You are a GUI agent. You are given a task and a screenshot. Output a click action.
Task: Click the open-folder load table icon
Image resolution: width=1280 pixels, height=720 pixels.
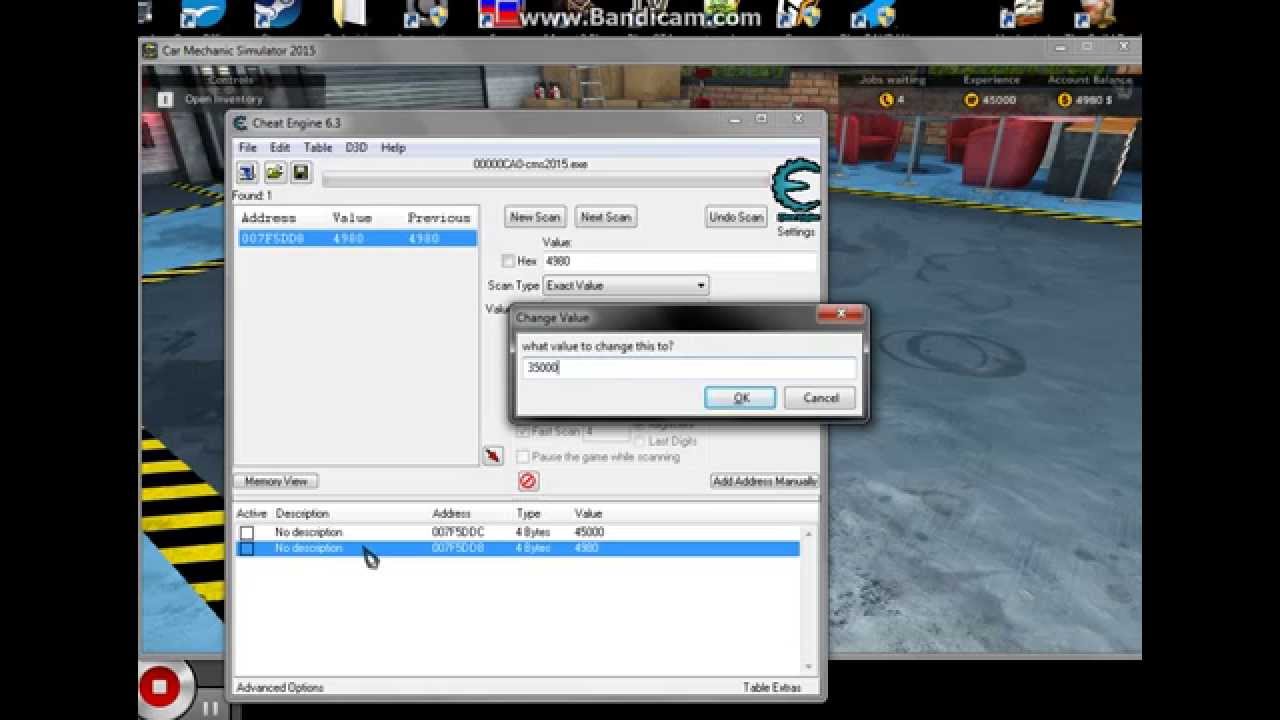[x=274, y=172]
